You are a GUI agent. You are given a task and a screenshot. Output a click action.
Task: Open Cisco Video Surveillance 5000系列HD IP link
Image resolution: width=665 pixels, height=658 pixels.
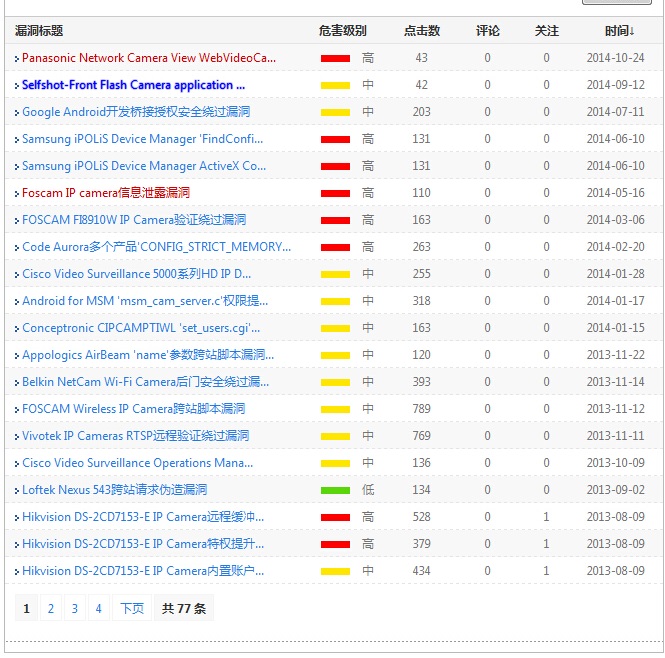point(136,274)
